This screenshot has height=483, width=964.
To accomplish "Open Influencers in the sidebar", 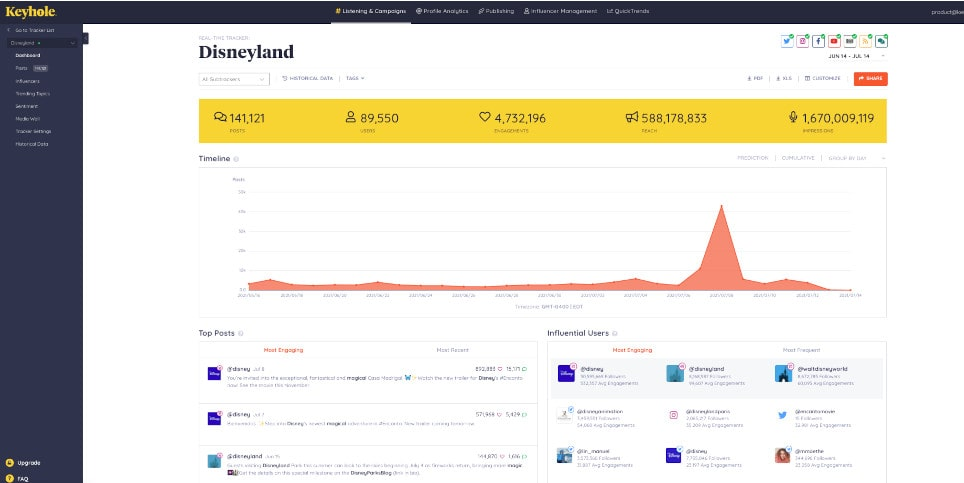I will click(x=28, y=81).
